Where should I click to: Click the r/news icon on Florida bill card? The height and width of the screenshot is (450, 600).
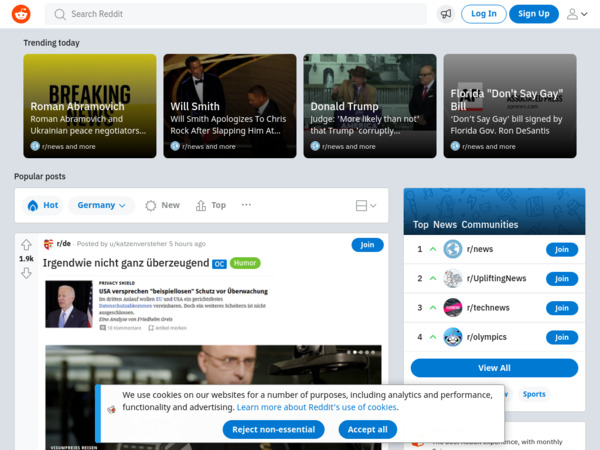[x=455, y=146]
